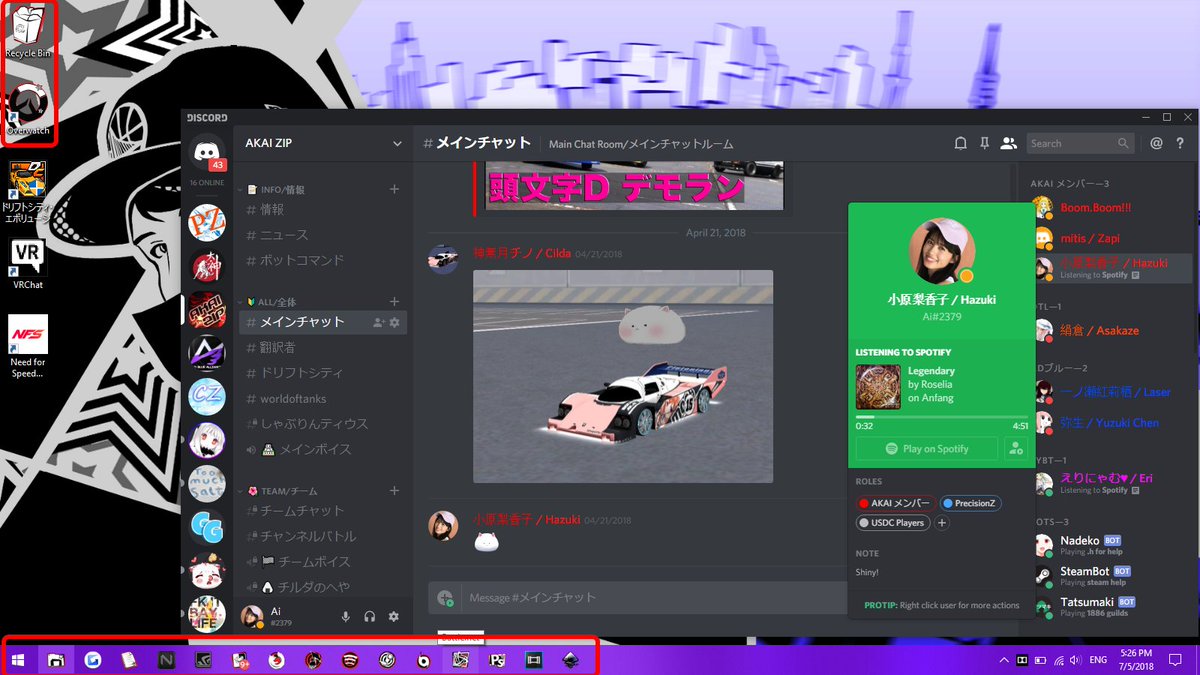This screenshot has width=1200, height=675.
Task: Open Windows action center notifications
Action: tap(1175, 660)
